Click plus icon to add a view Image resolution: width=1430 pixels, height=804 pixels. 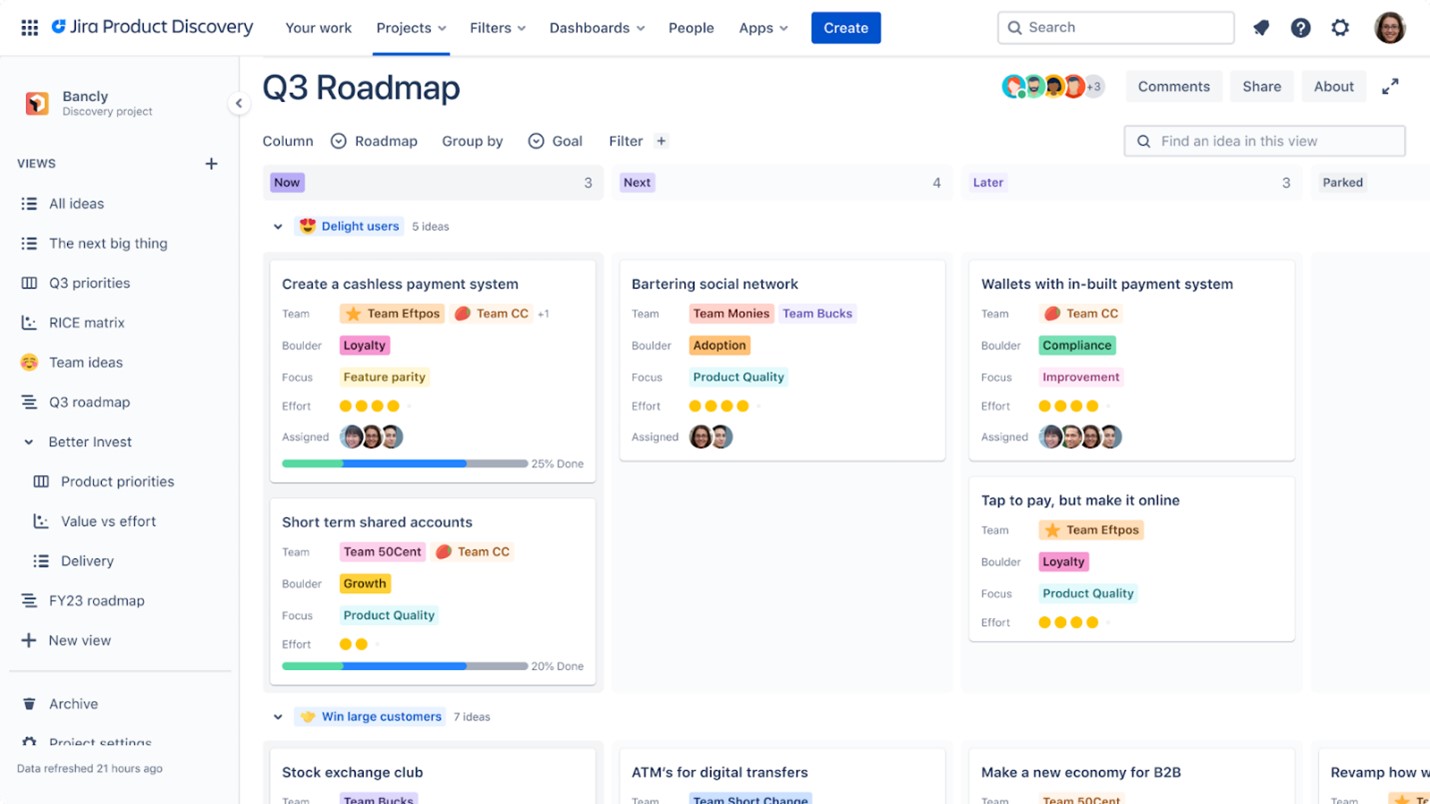coord(211,164)
